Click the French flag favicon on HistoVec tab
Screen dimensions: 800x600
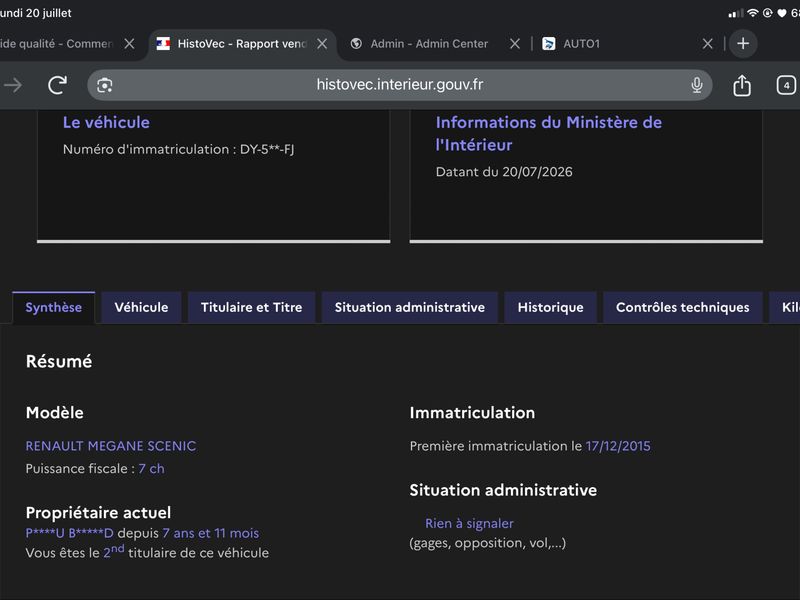coord(163,44)
